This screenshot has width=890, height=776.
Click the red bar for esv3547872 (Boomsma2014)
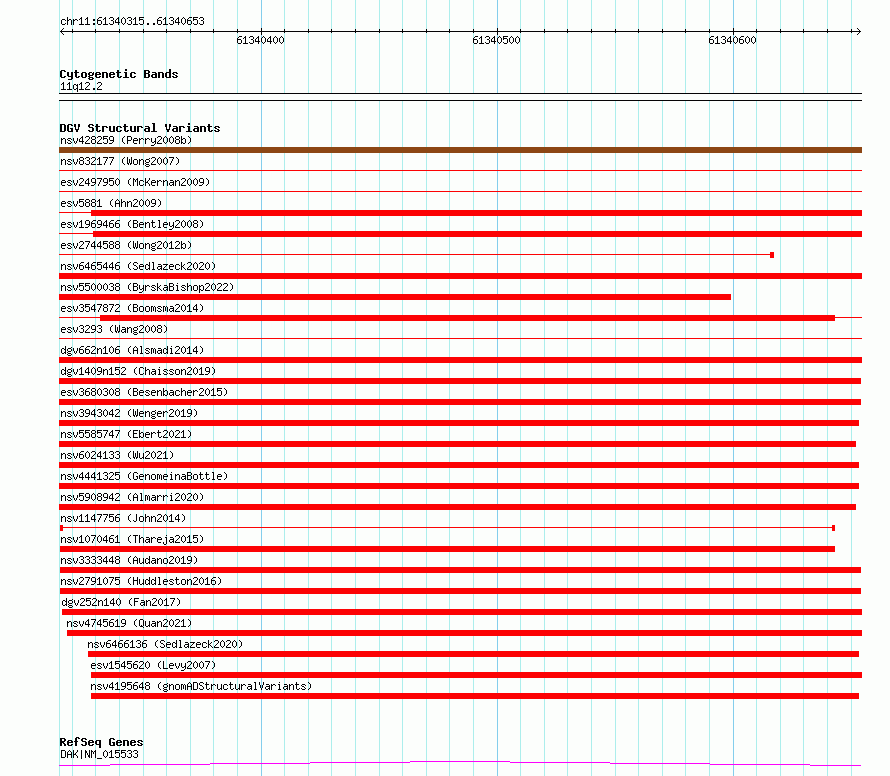pyautogui.click(x=467, y=318)
